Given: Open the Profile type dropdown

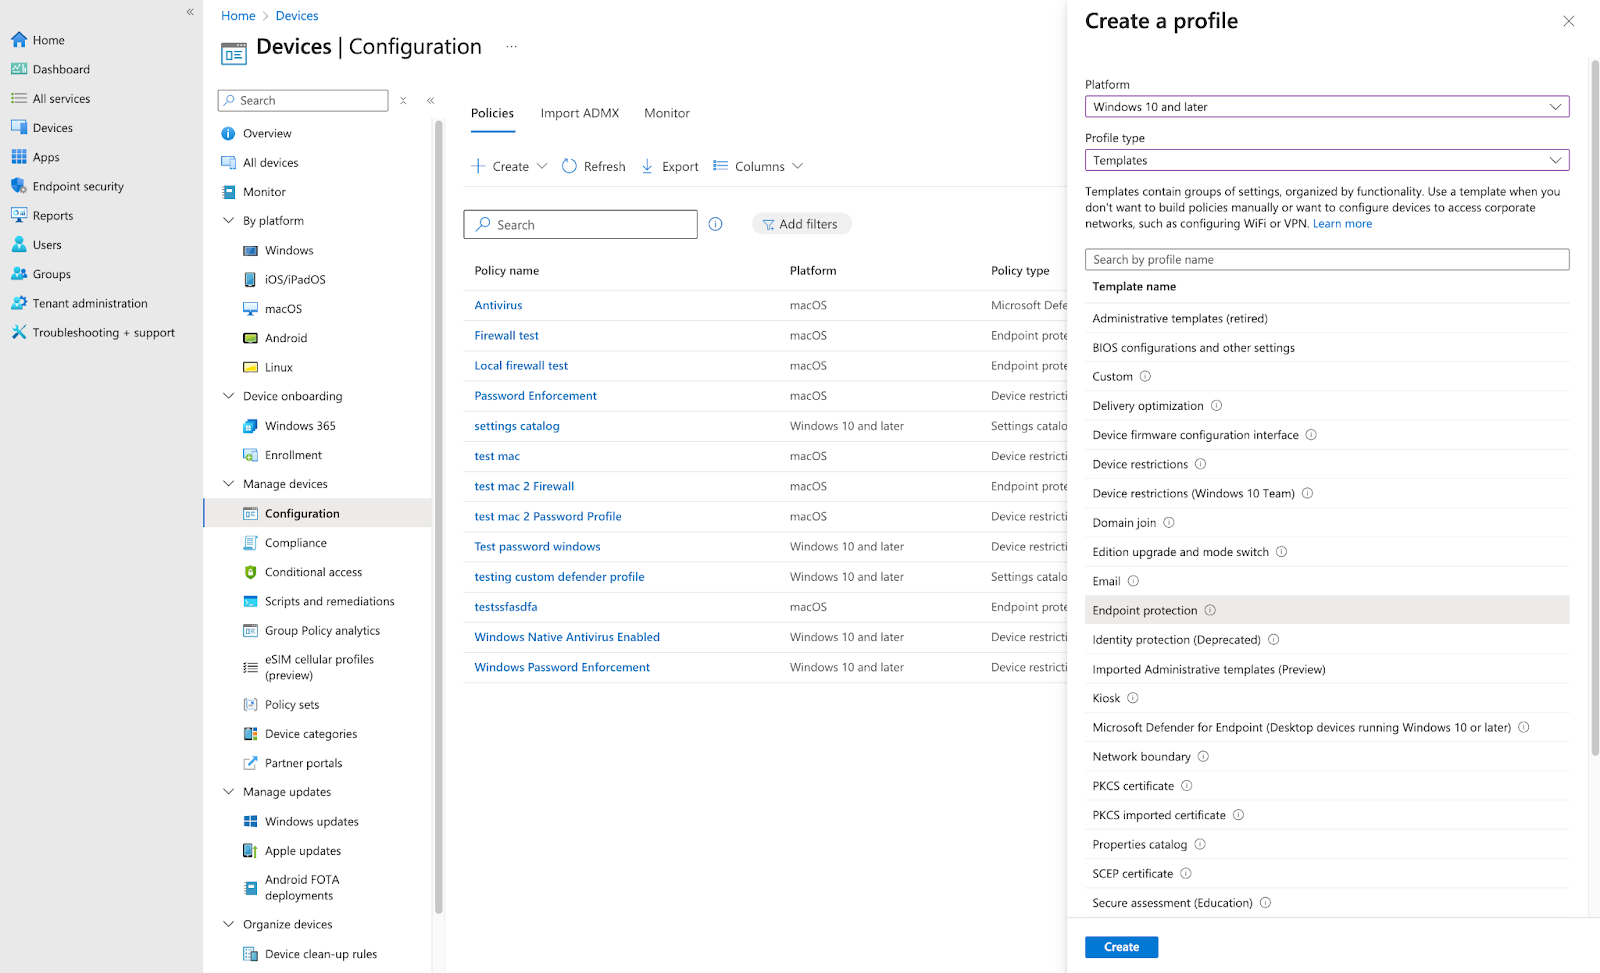Looking at the screenshot, I should pyautogui.click(x=1327, y=160).
